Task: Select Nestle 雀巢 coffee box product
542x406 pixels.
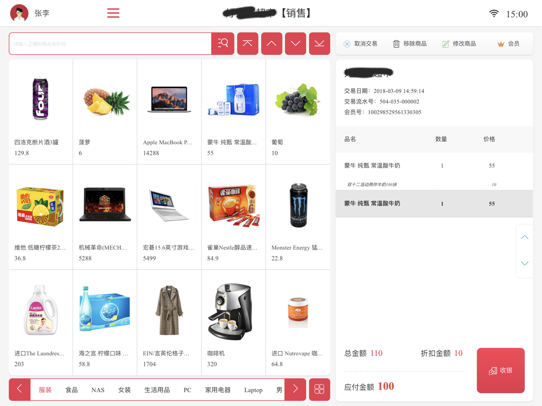Action: 234,217
